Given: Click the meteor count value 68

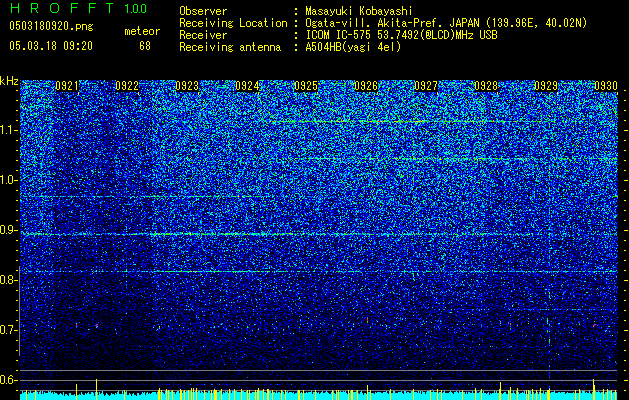Looking at the screenshot, I should [x=145, y=46].
